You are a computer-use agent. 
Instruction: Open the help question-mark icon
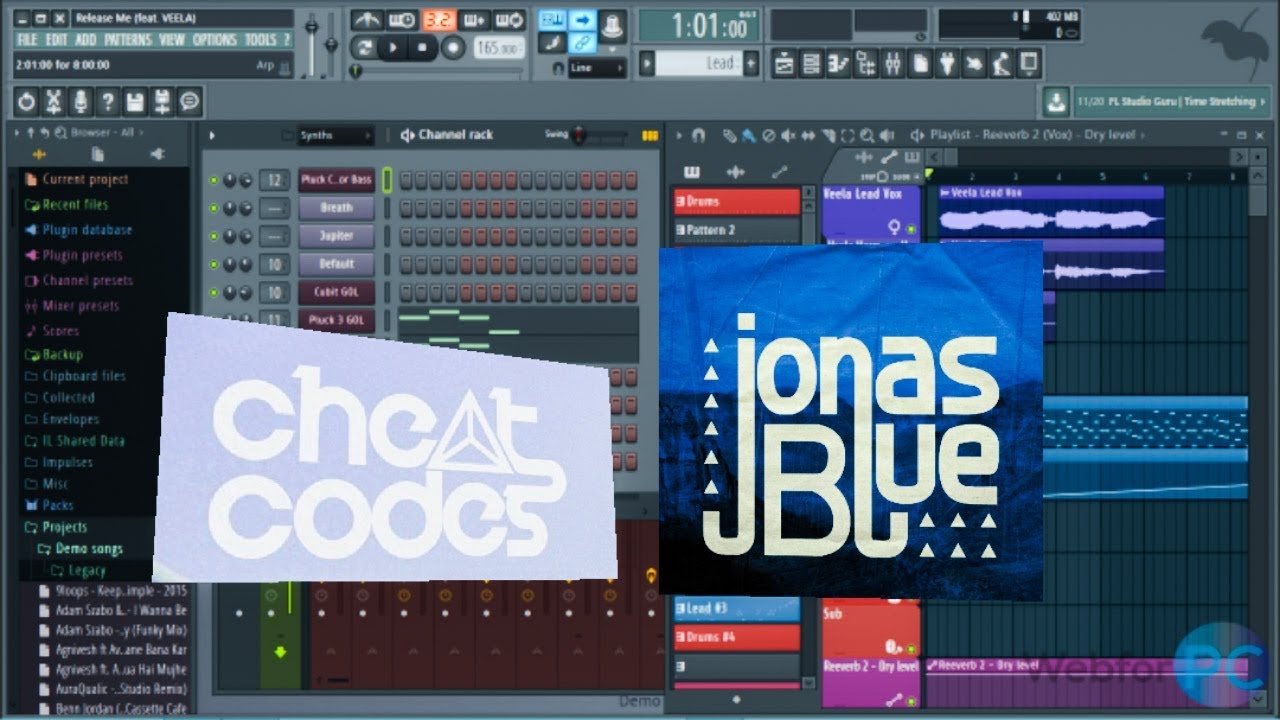pos(108,101)
